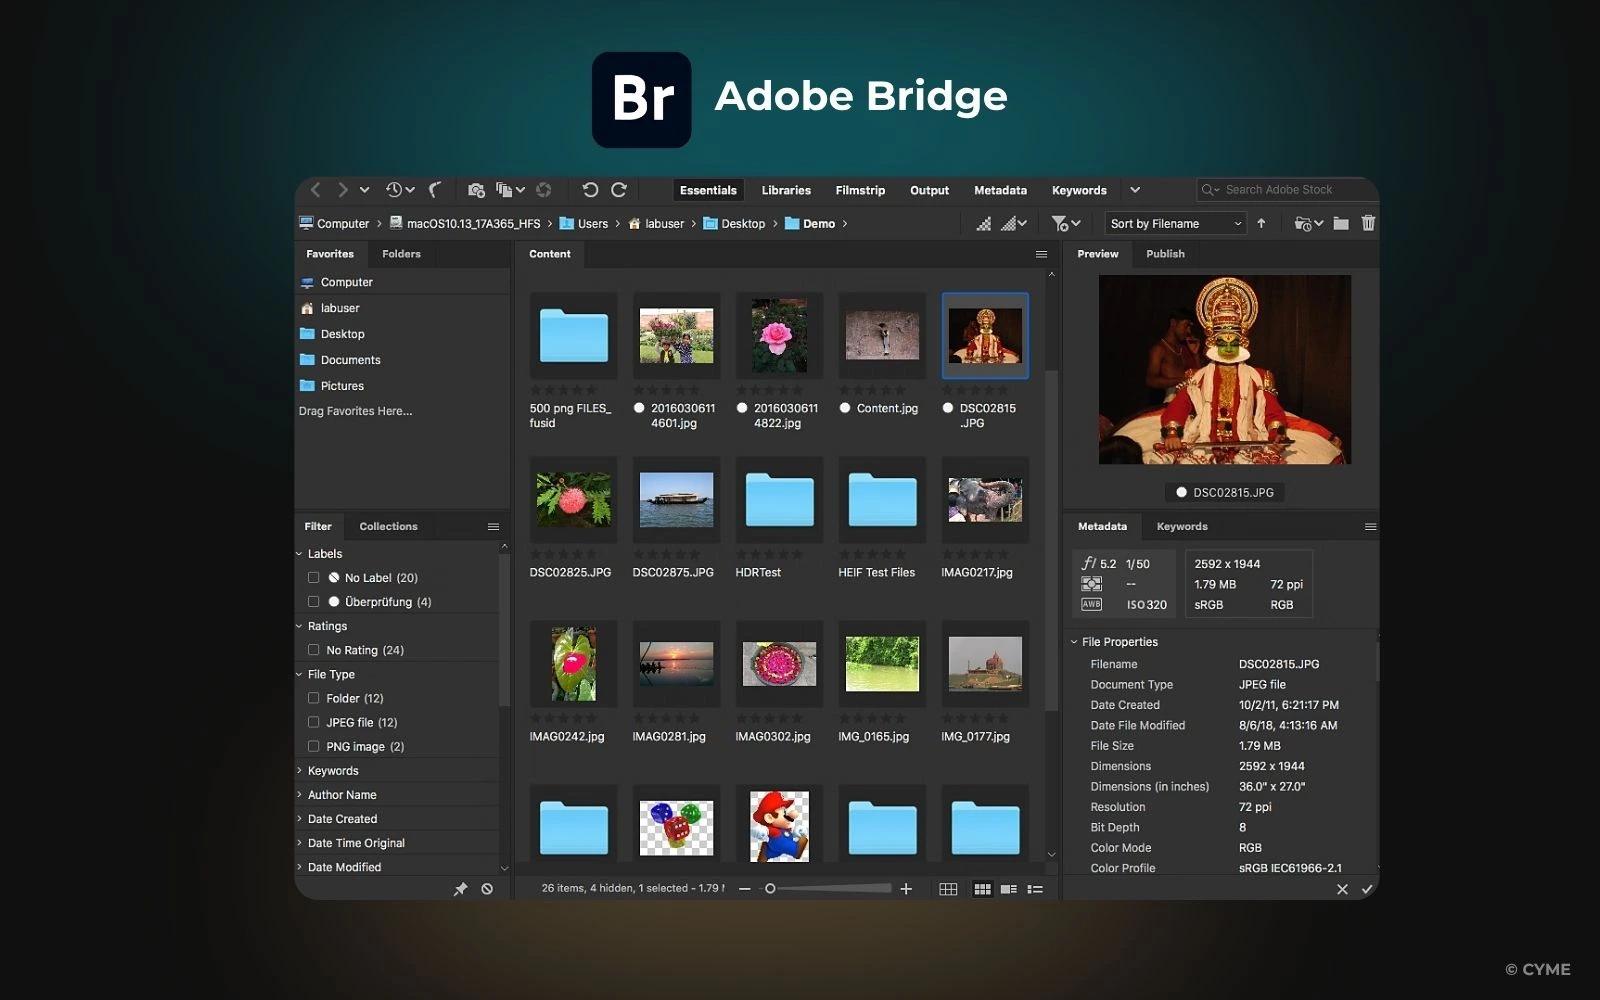This screenshot has height=1000, width=1600.
Task: Open the Sort by Filename dropdown
Action: [x=1175, y=224]
